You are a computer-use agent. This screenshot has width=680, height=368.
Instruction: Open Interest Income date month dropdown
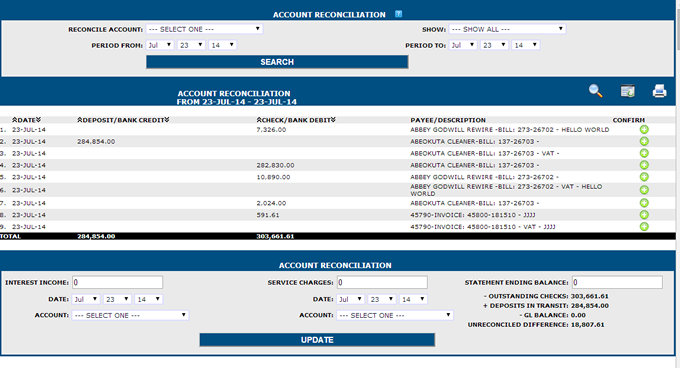[86, 299]
